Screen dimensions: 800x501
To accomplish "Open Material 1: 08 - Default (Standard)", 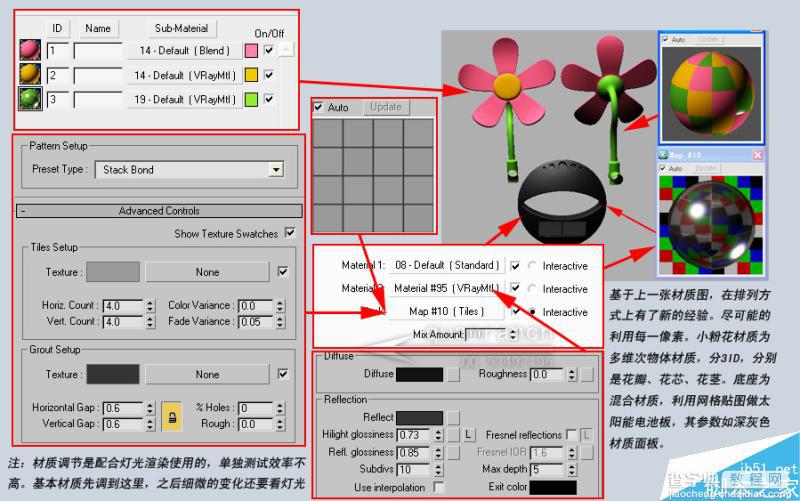I will point(446,265).
